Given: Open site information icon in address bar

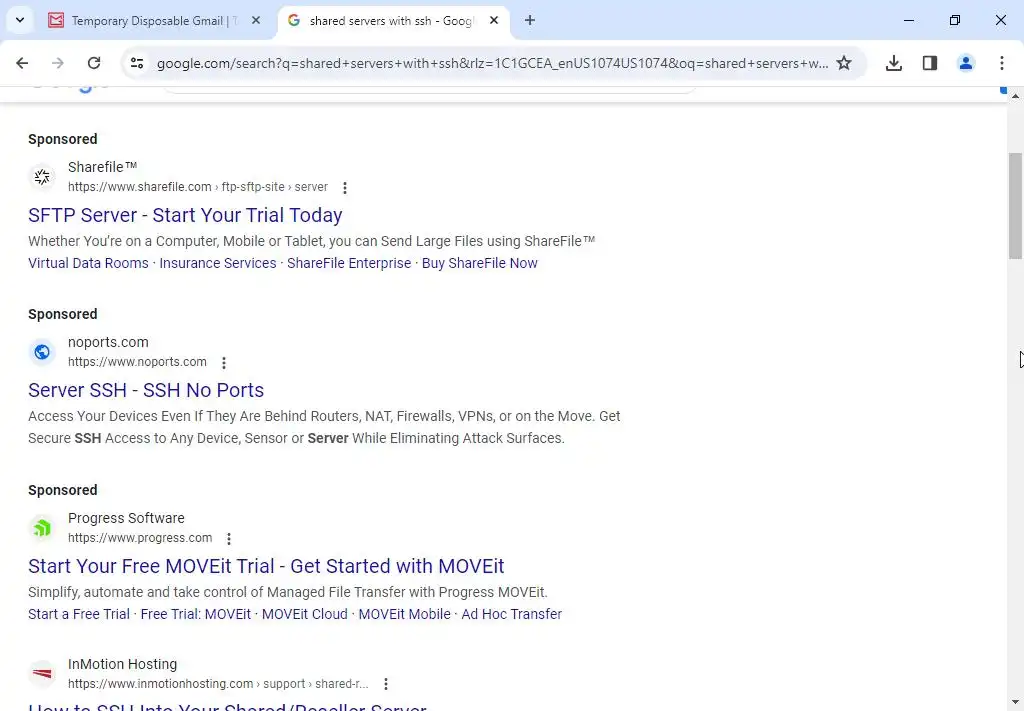Looking at the screenshot, I should tap(136, 63).
